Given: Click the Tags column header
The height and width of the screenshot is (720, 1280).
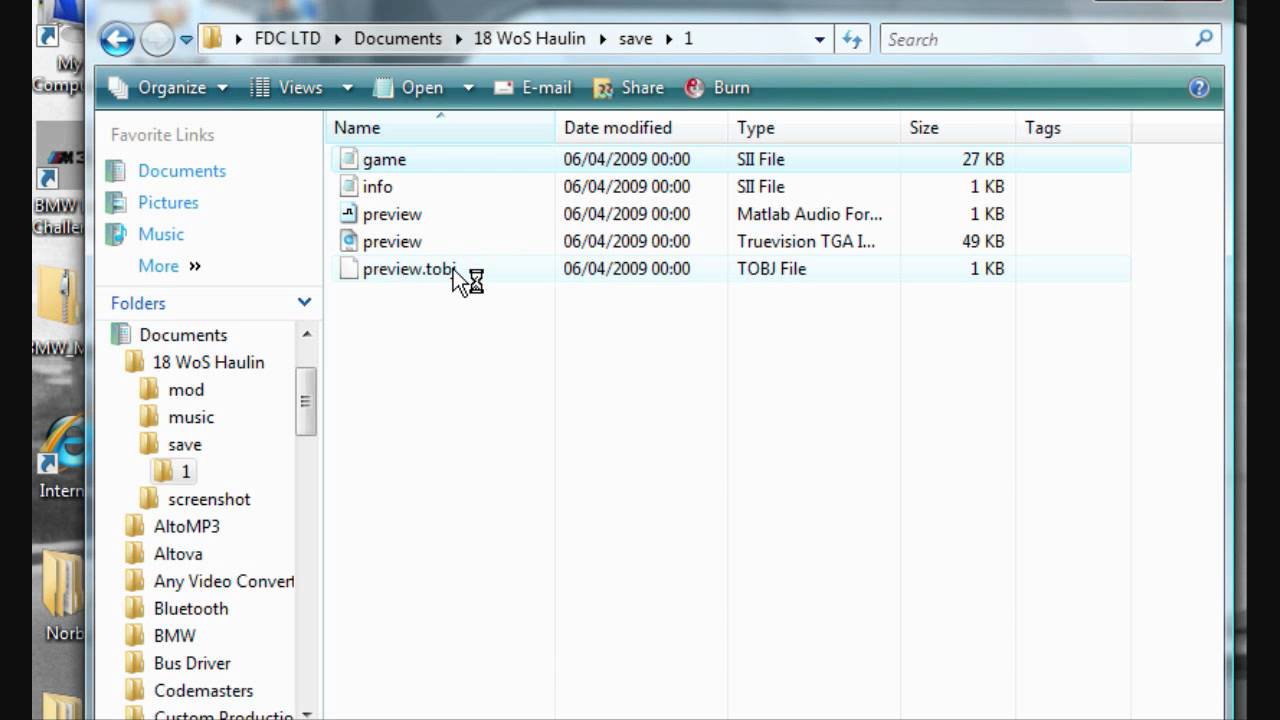Looking at the screenshot, I should 1074,128.
